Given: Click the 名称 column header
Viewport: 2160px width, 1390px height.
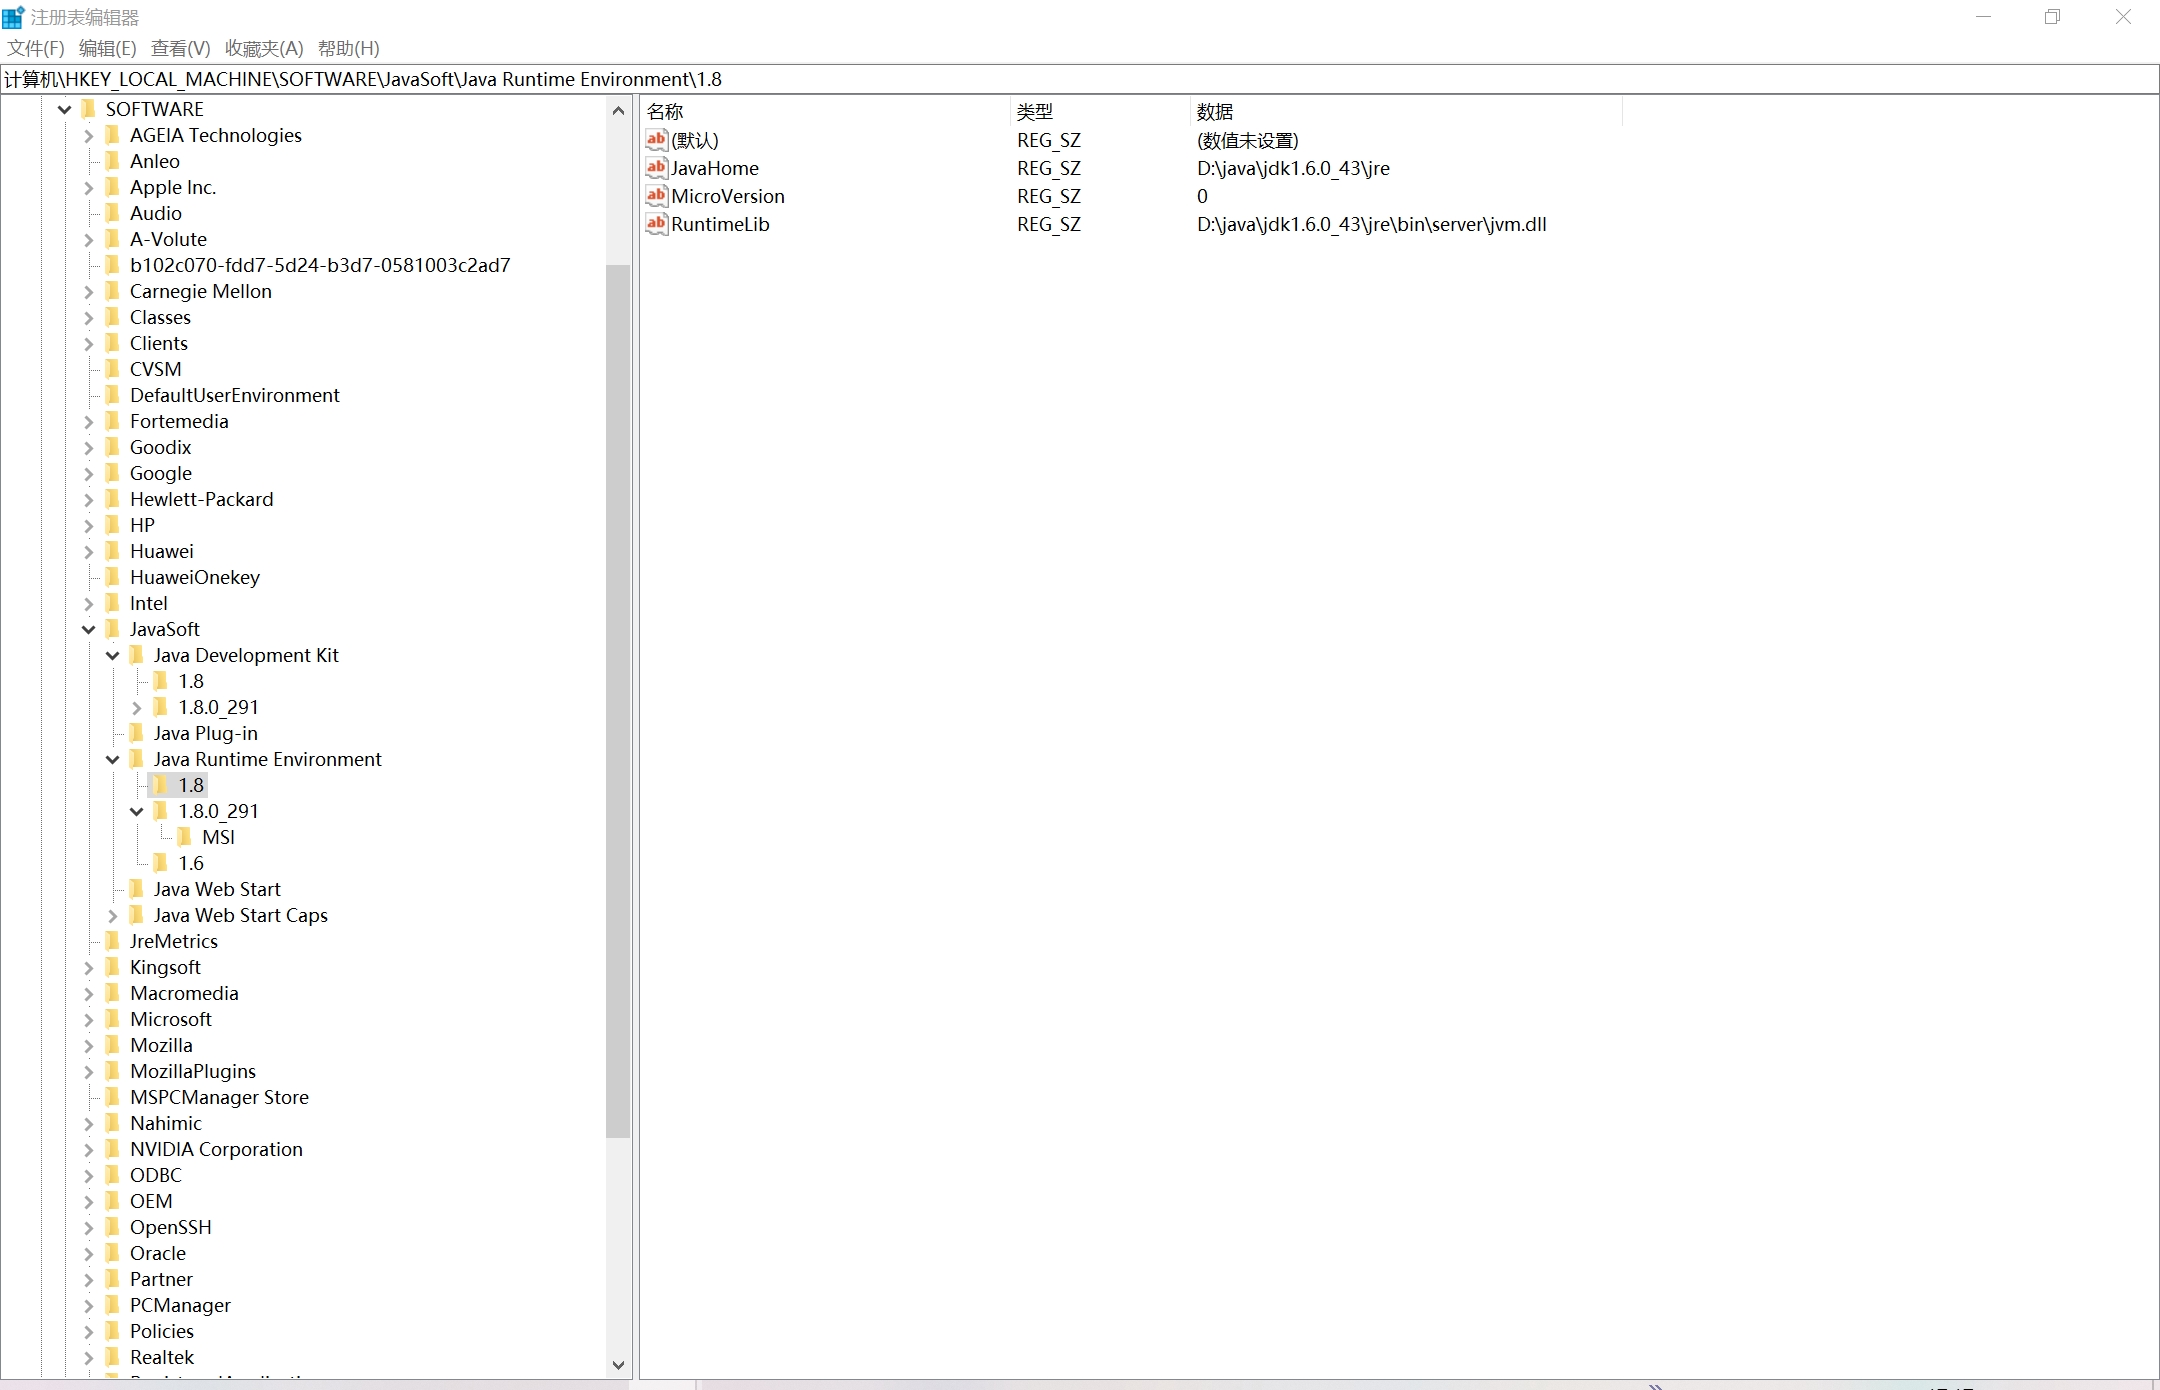Looking at the screenshot, I should tap(665, 111).
